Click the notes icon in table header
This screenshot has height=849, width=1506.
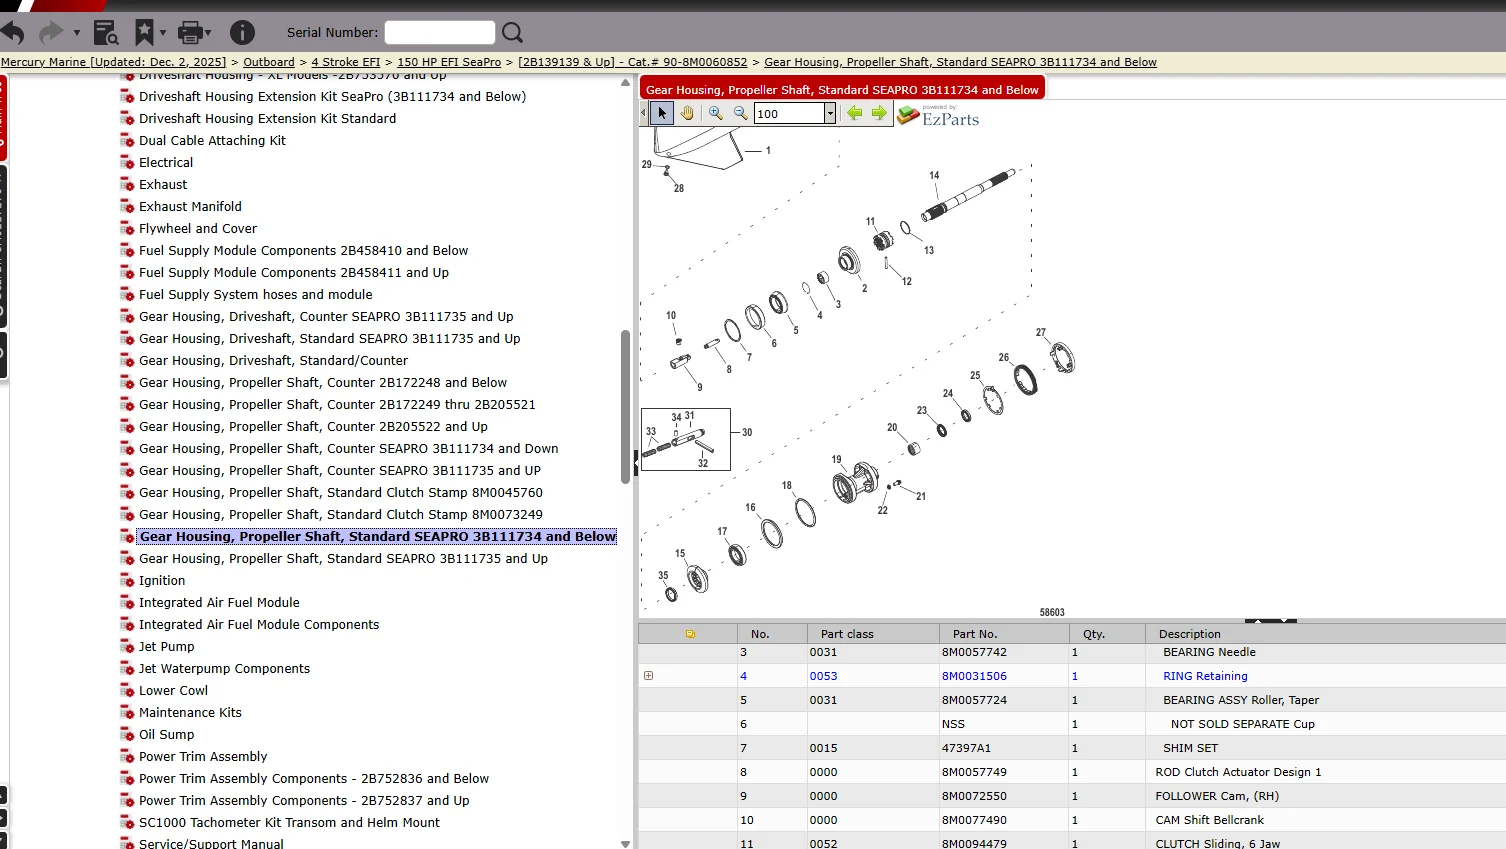690,634
